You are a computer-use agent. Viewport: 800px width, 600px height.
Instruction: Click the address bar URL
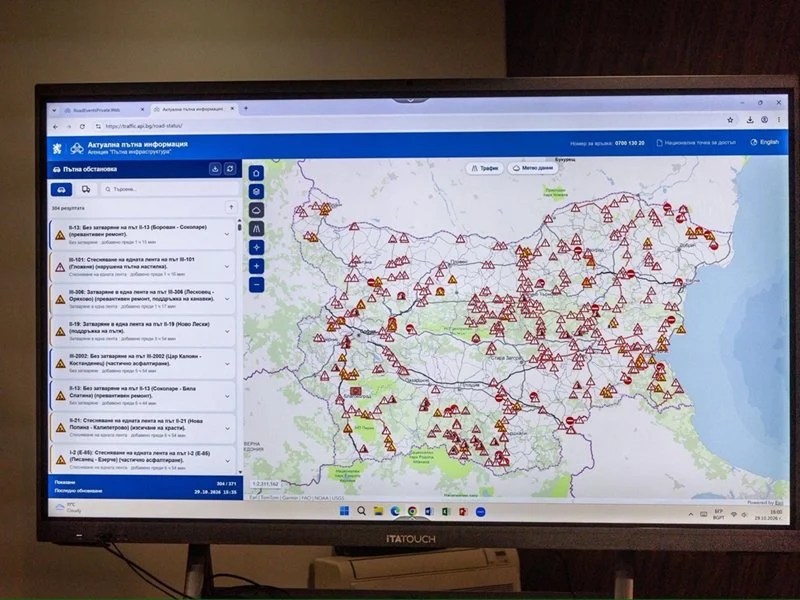coord(144,126)
